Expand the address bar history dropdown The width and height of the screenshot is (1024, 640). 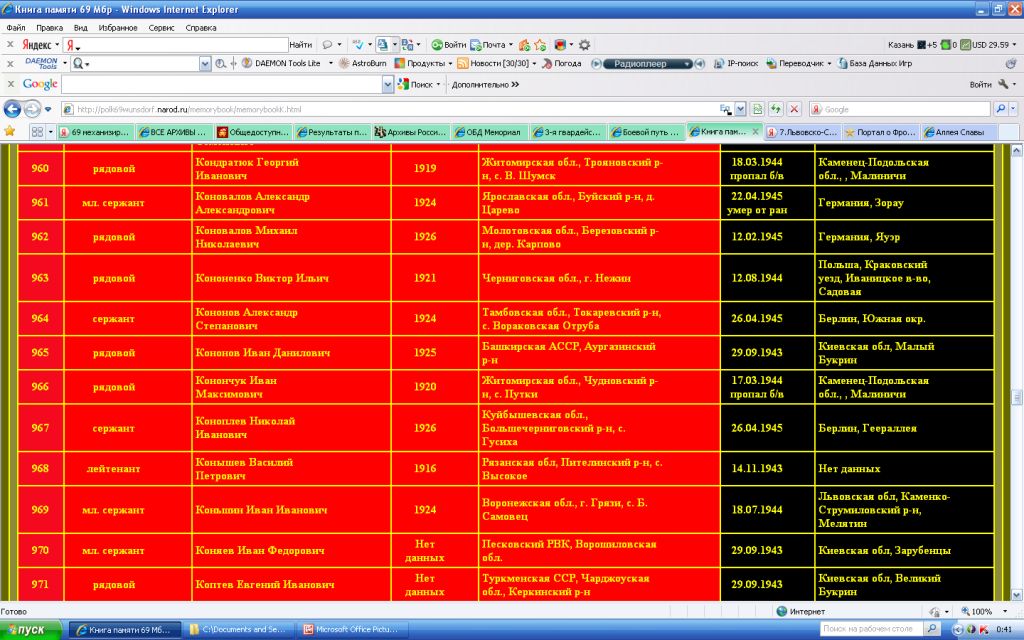tap(740, 108)
